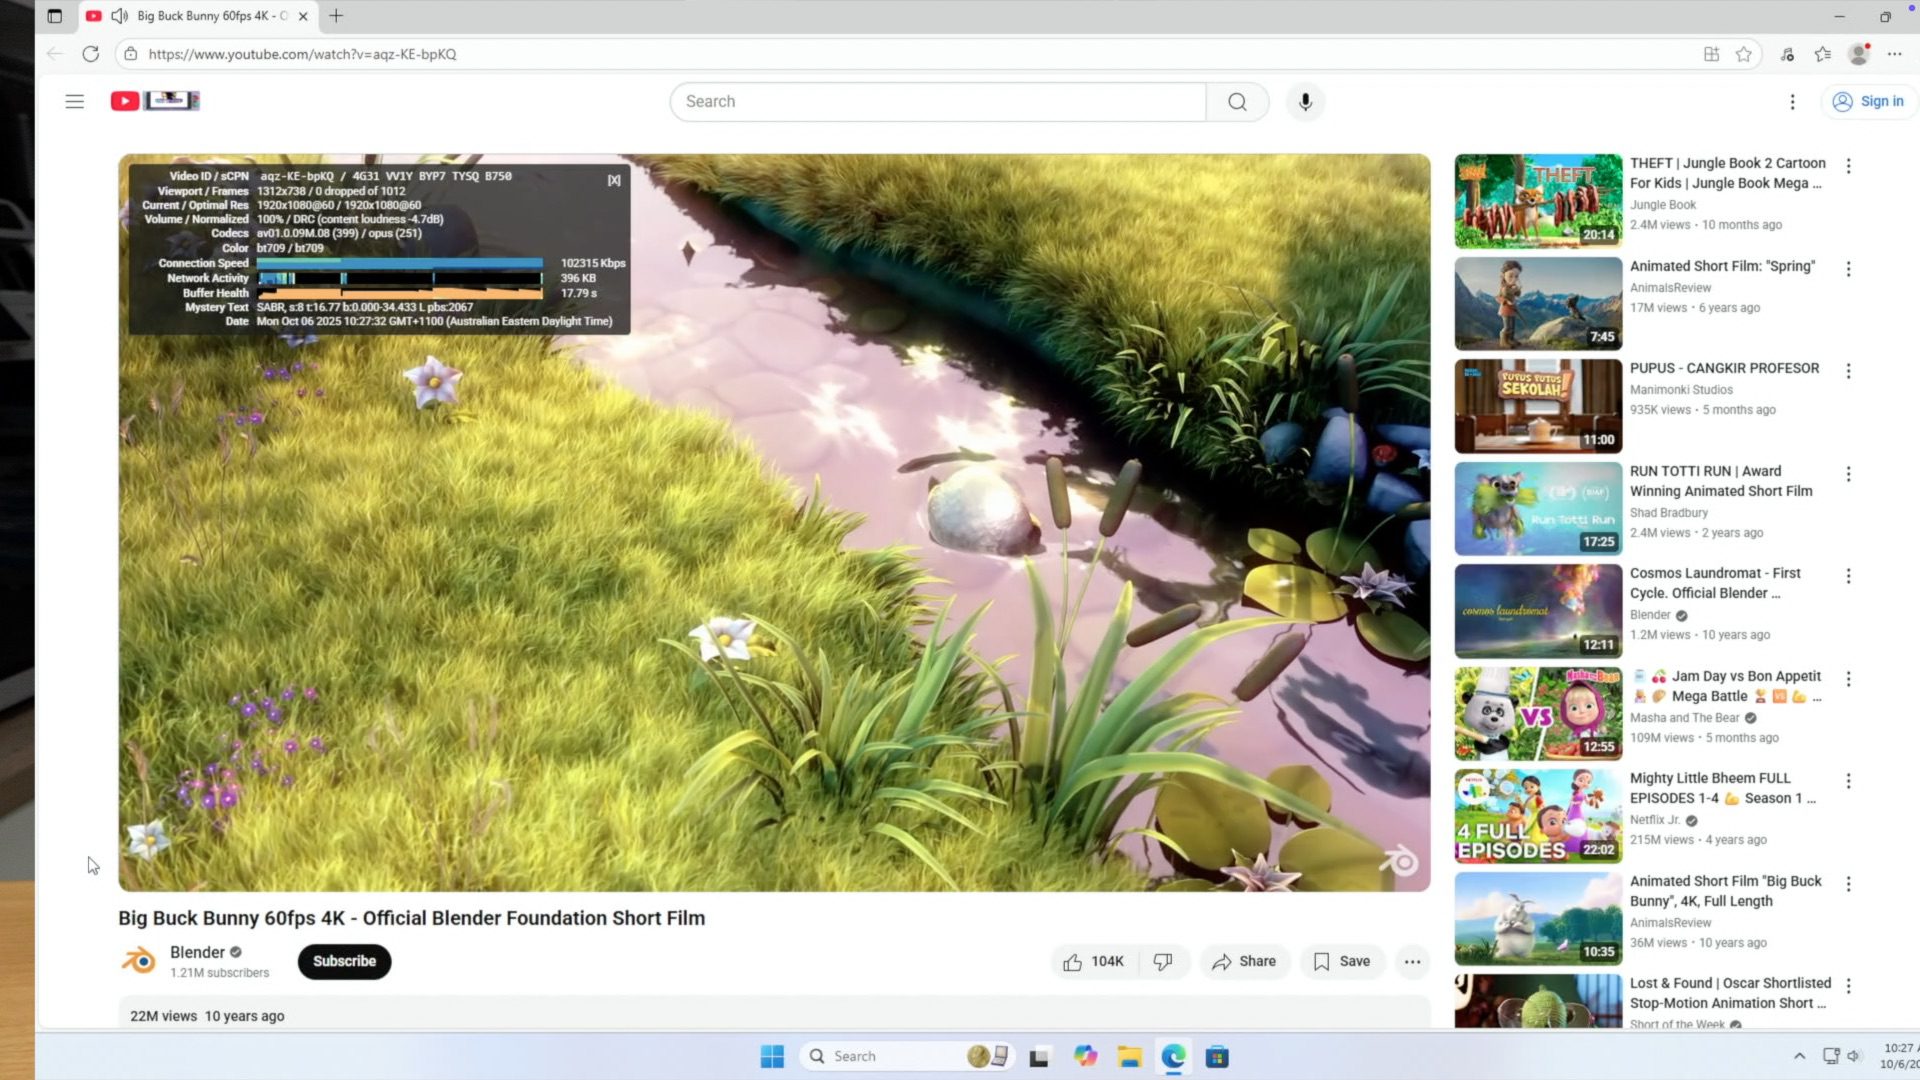Refresh the page in the browser
This screenshot has width=1920, height=1080.
pyautogui.click(x=91, y=54)
